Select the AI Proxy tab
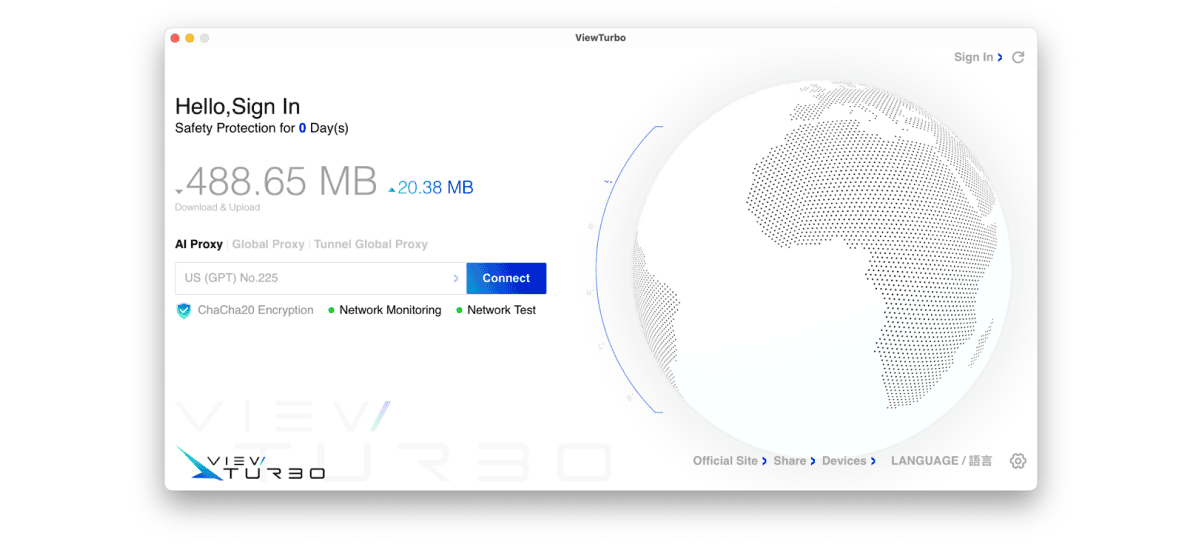The image size is (1201, 545). coord(199,244)
